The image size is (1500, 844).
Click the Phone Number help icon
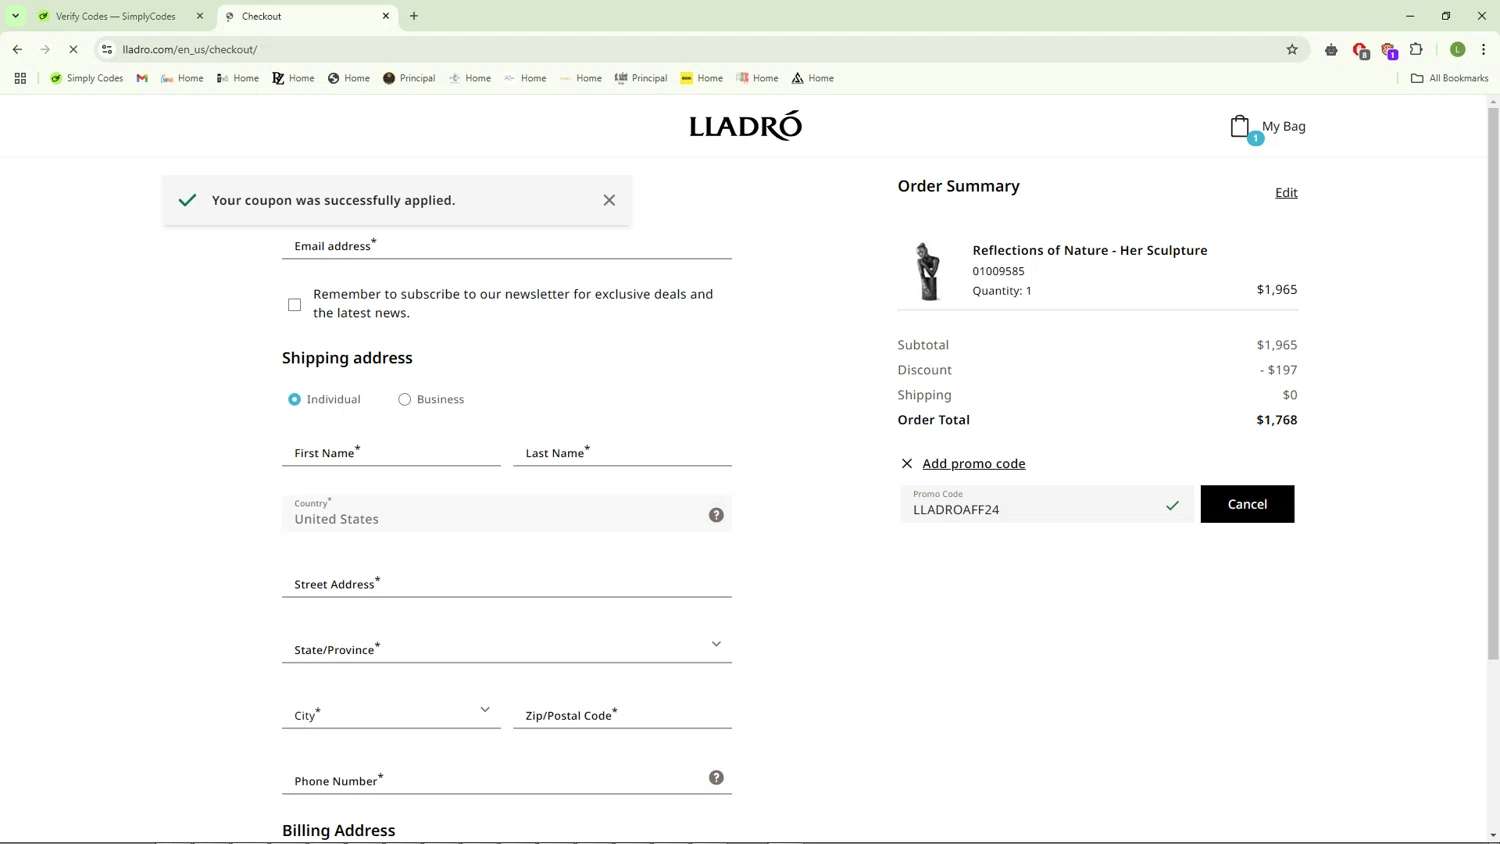click(716, 778)
